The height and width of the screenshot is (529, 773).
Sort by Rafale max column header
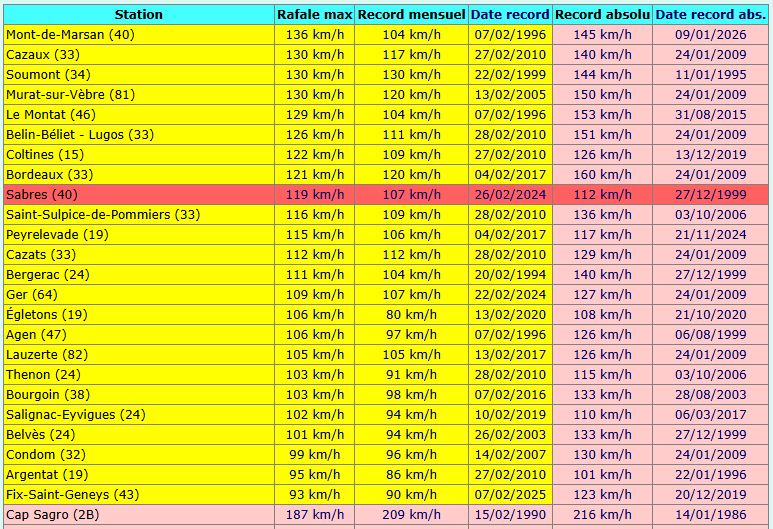(x=314, y=15)
